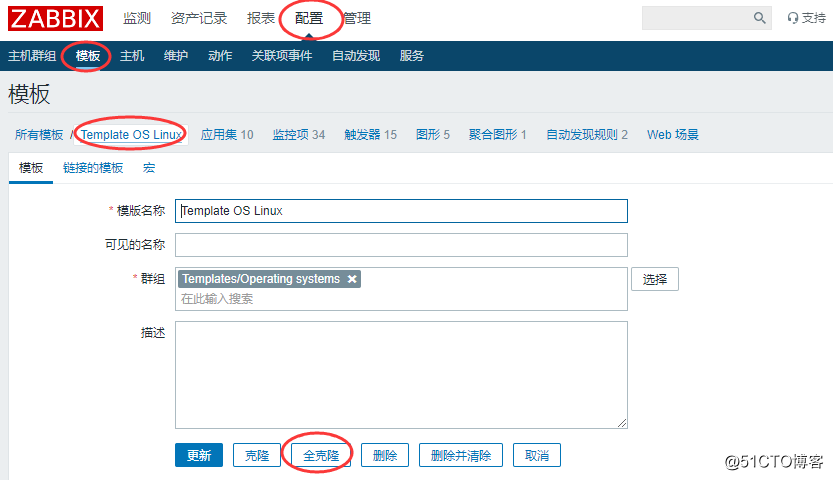Image resolution: width=833 pixels, height=480 pixels.
Task: Click the 选择 button
Action: 654,279
